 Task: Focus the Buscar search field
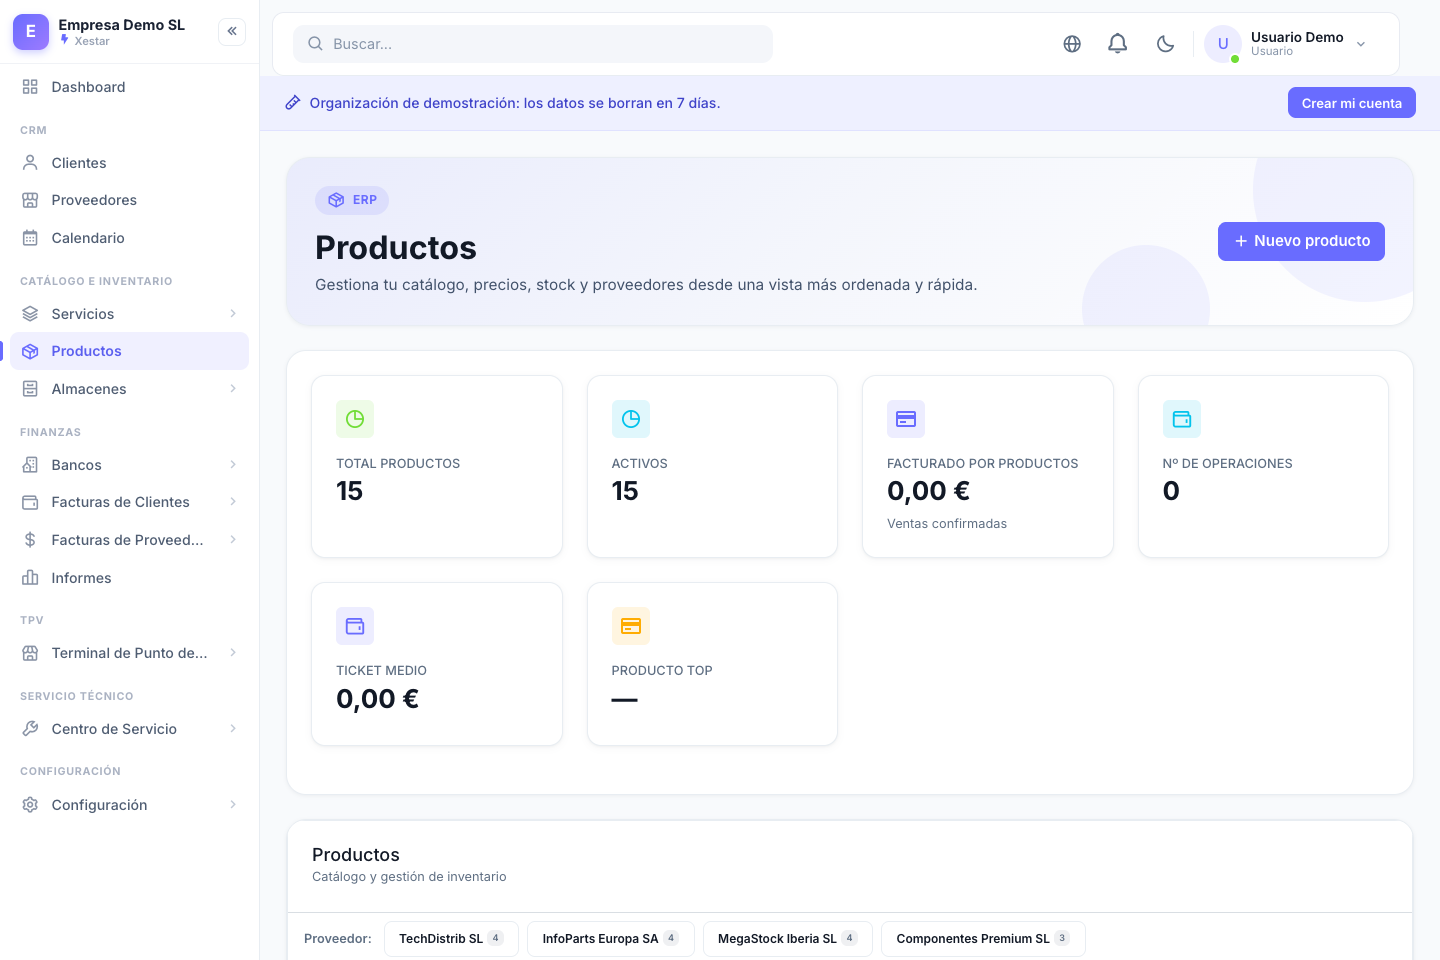[x=533, y=44]
